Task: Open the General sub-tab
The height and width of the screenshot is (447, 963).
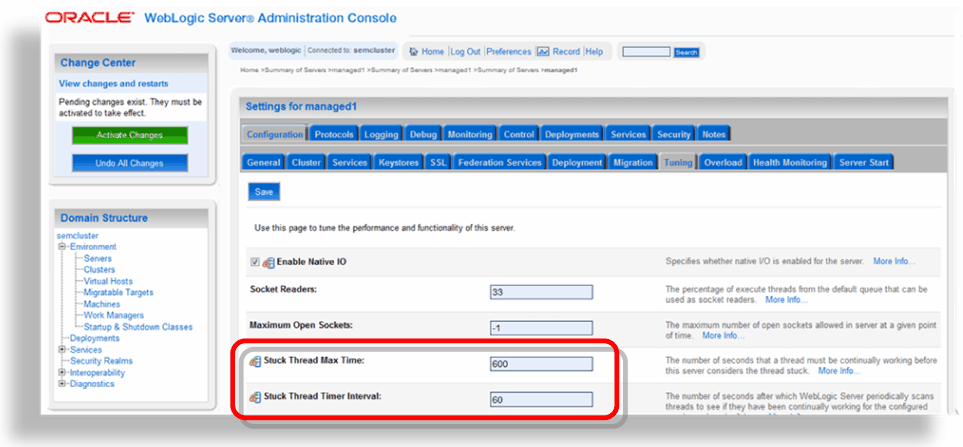Action: [263, 163]
